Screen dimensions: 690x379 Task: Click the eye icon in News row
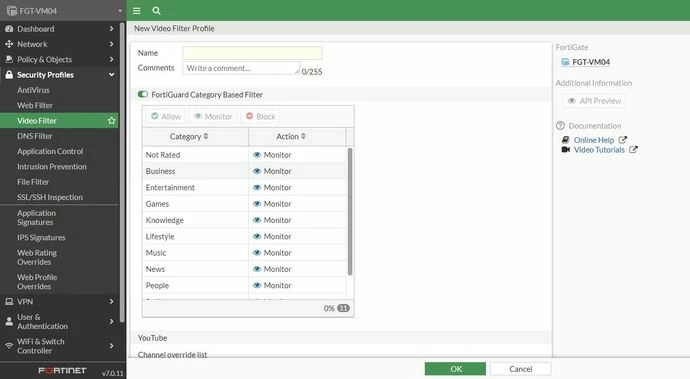pyautogui.click(x=257, y=269)
